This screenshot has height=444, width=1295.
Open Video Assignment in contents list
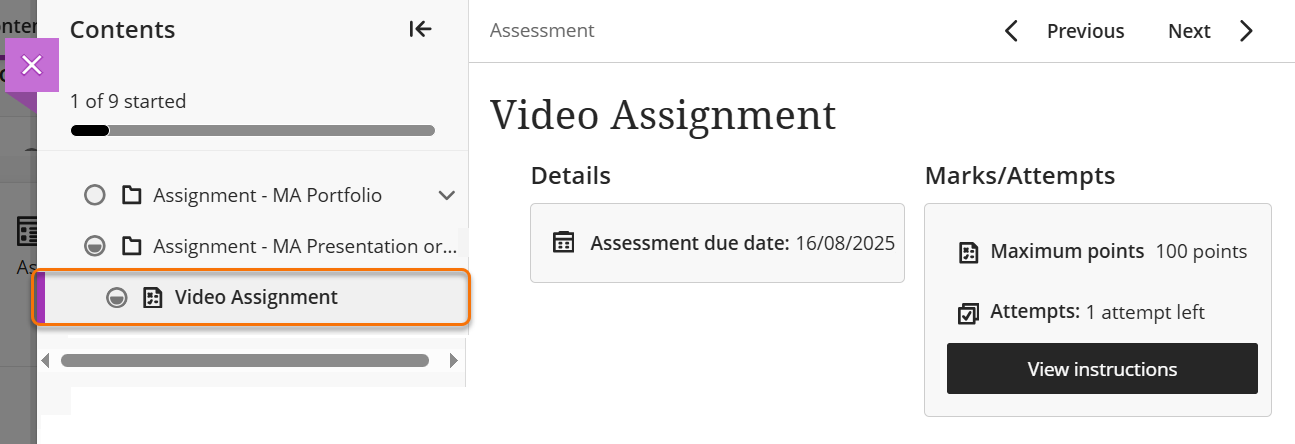[256, 297]
